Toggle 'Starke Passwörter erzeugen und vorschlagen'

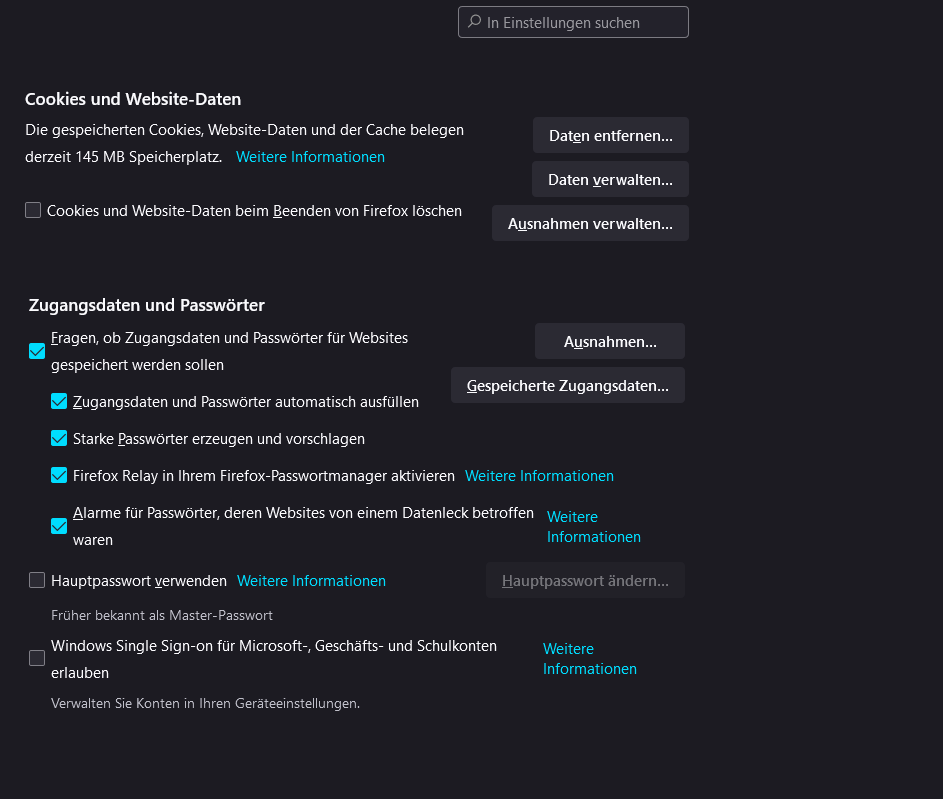59,439
